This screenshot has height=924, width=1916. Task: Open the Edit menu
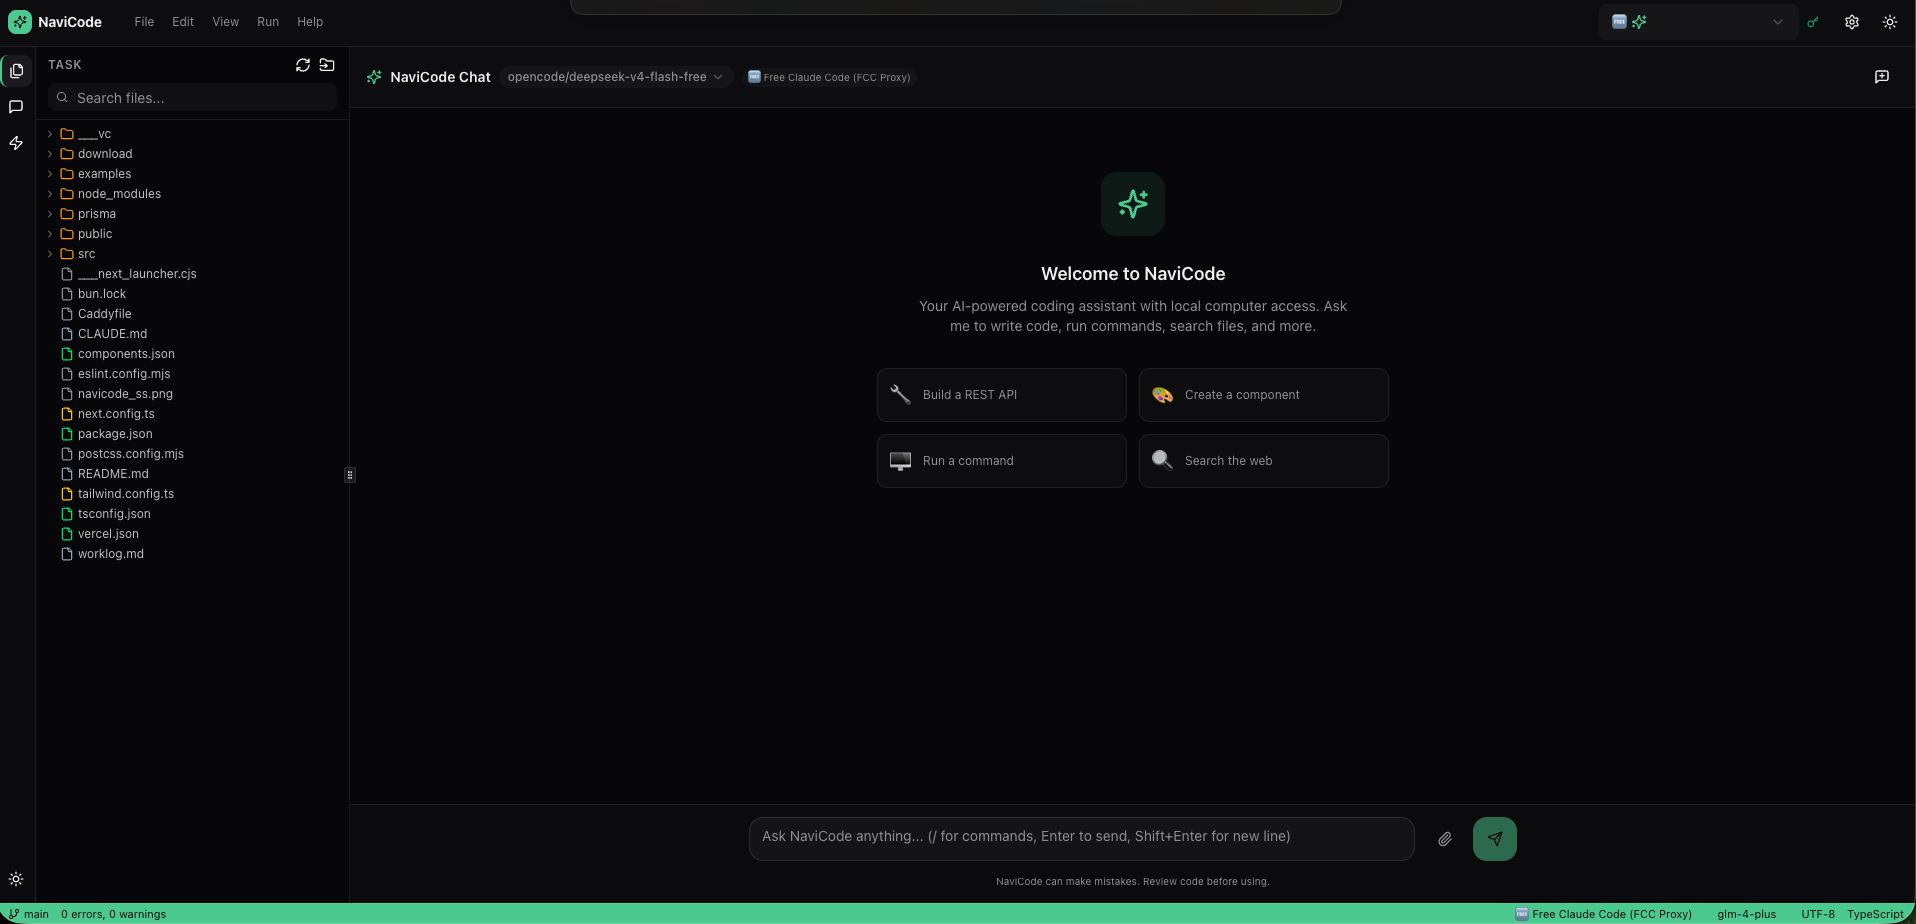coord(183,22)
